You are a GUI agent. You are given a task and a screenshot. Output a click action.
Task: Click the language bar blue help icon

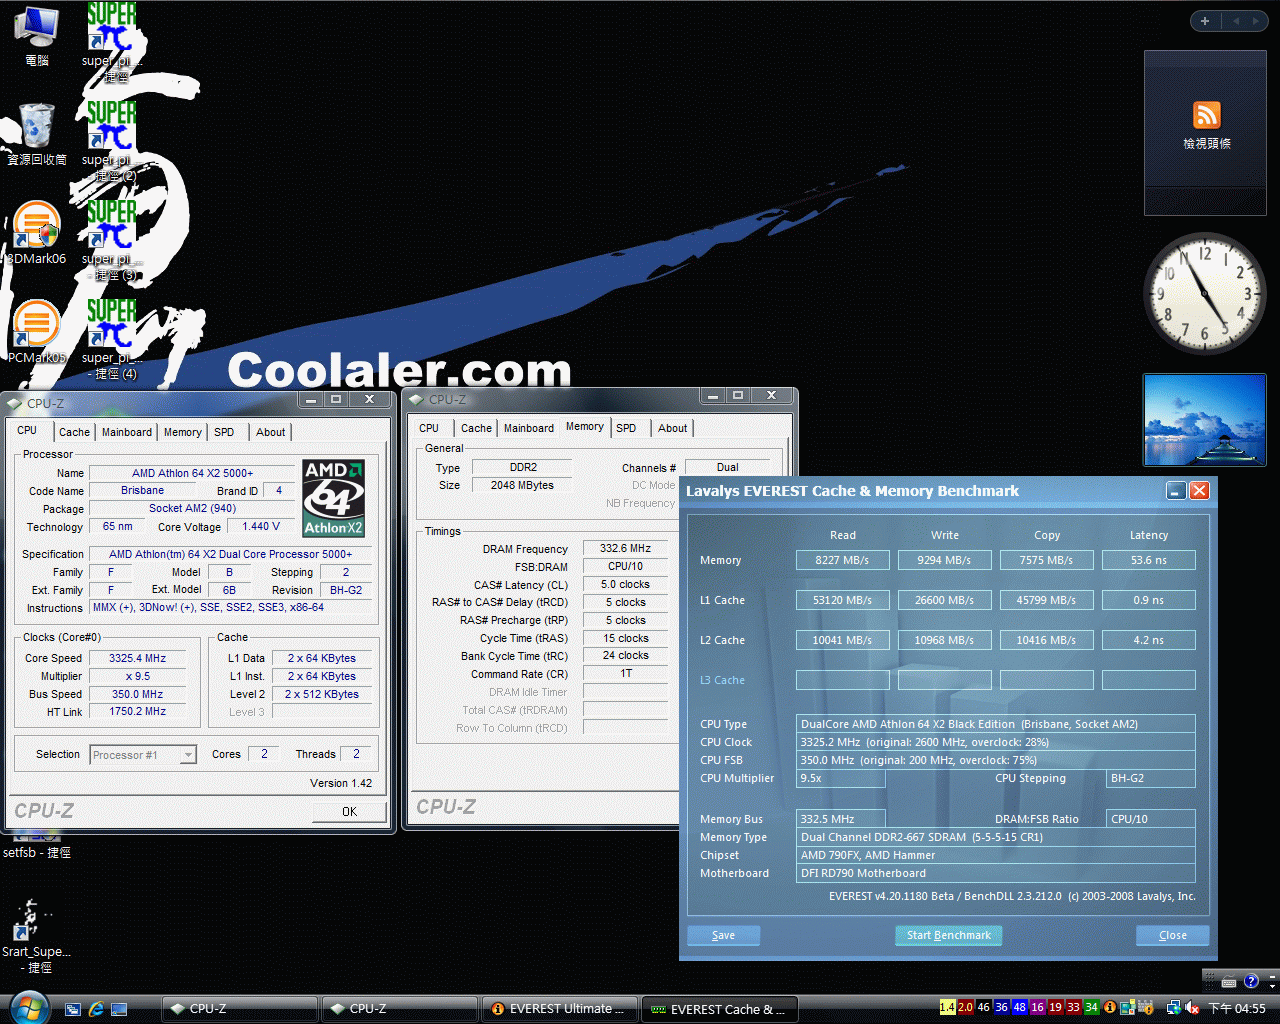[1250, 981]
